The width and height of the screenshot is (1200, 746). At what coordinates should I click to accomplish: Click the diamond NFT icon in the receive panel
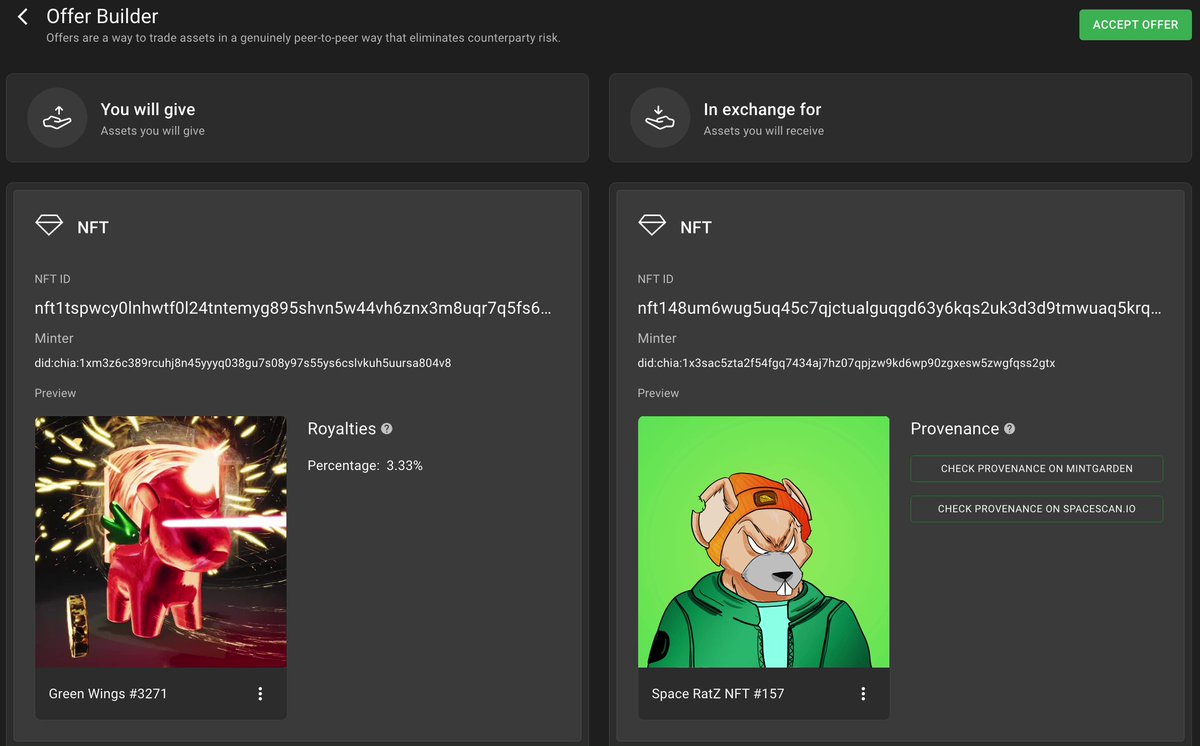click(x=652, y=226)
